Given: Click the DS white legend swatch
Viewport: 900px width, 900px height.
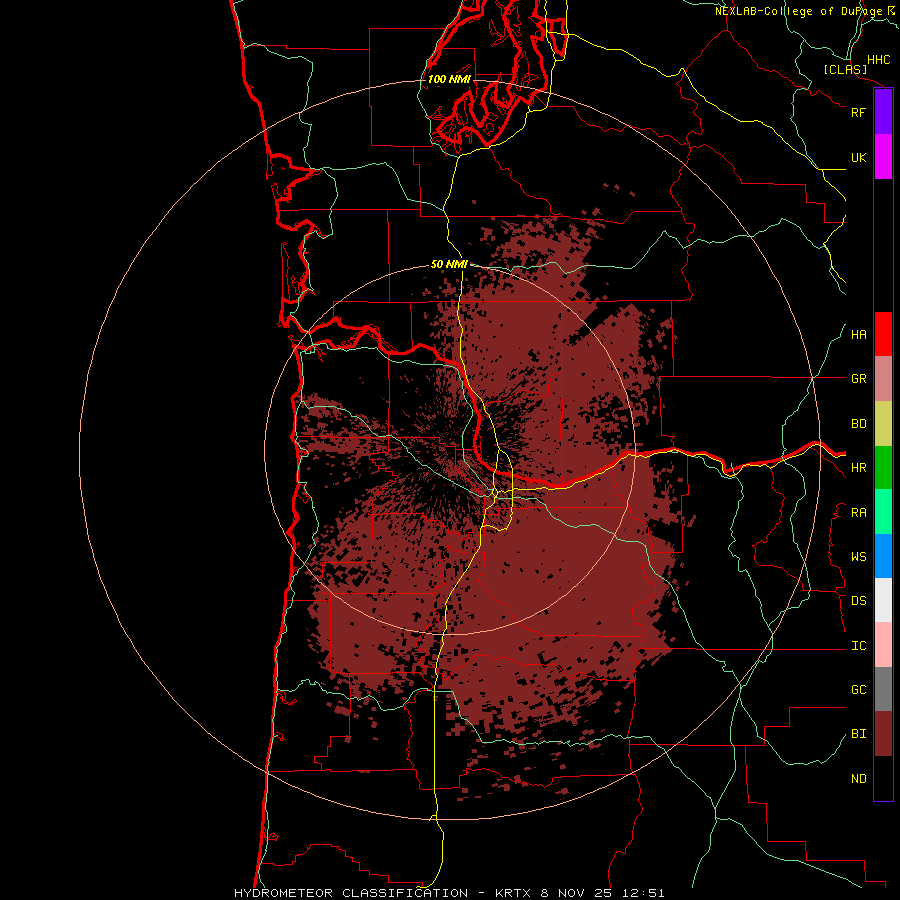Looking at the screenshot, I should pyautogui.click(x=883, y=600).
